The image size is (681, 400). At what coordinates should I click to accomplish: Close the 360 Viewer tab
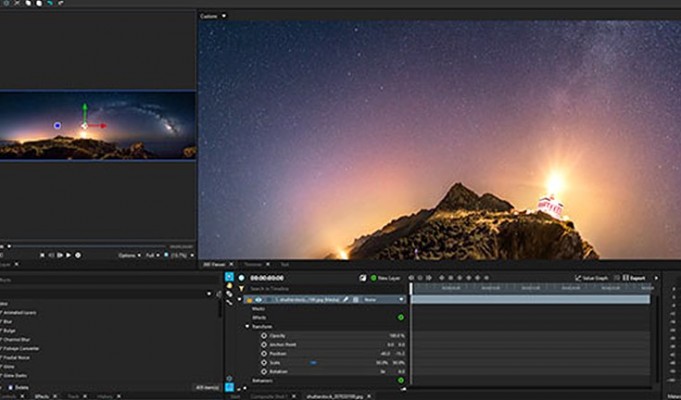point(231,264)
